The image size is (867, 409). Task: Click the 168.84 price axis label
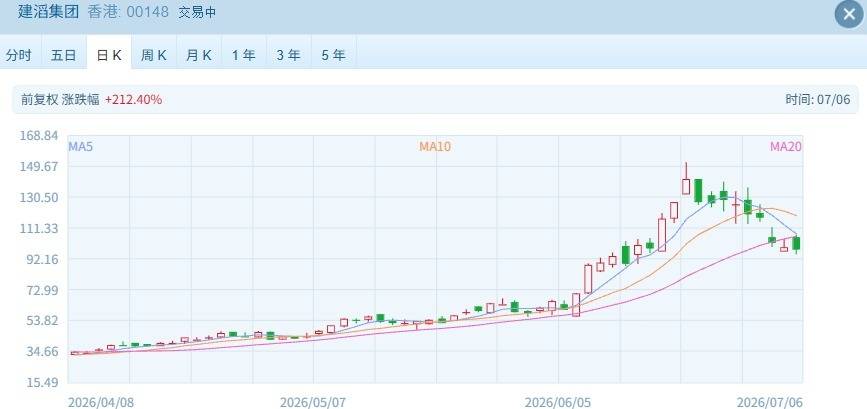(40, 136)
